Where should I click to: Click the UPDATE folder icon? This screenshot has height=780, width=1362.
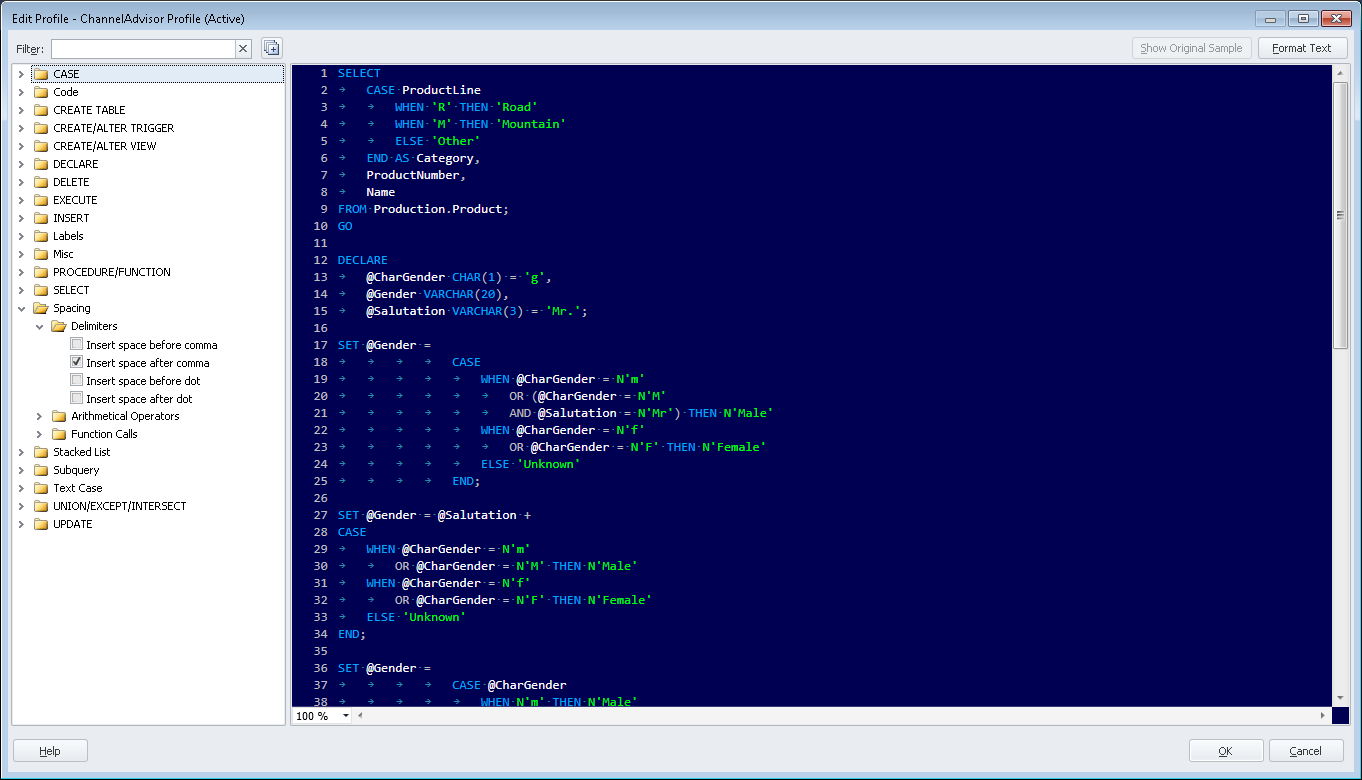tap(40, 523)
